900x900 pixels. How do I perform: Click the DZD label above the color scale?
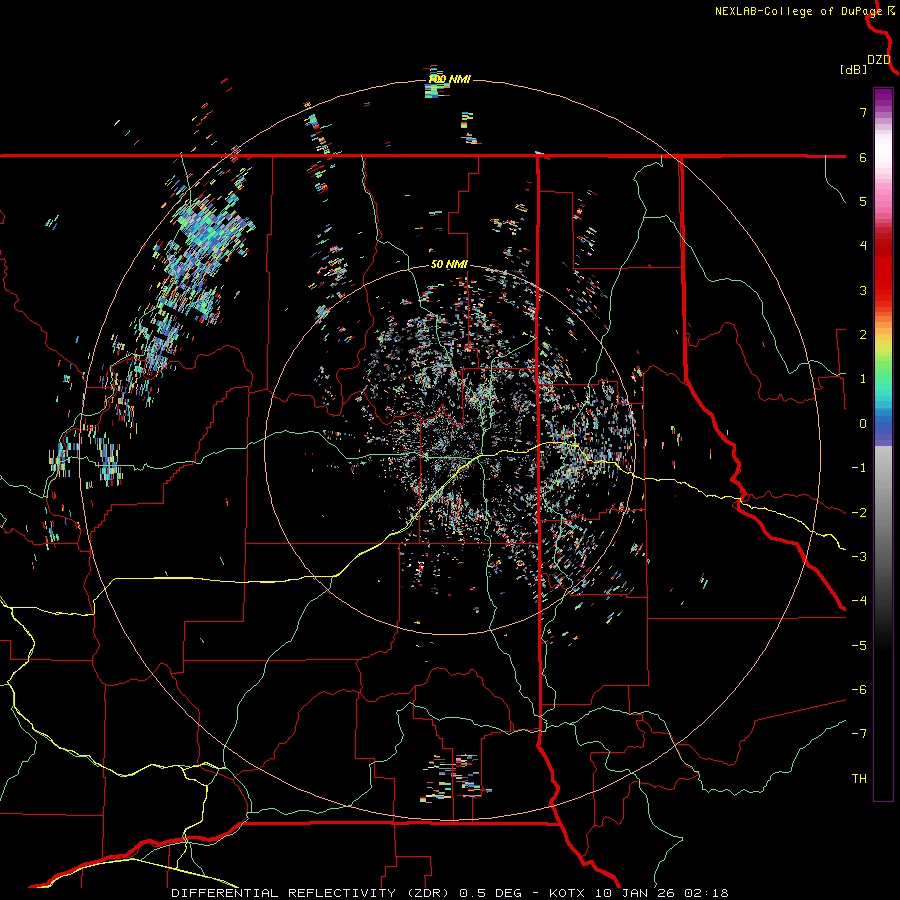click(879, 60)
